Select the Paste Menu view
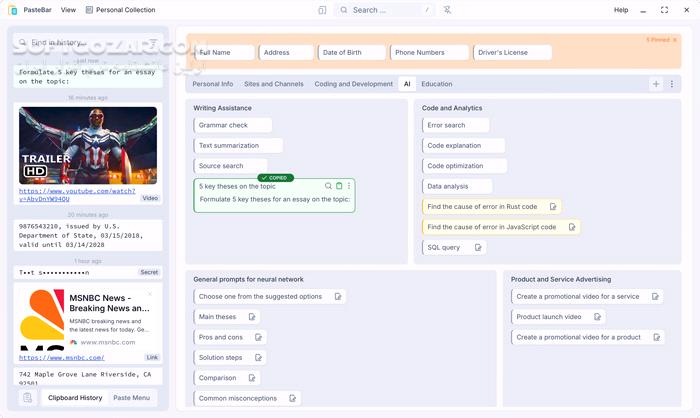The height and width of the screenshot is (418, 700). (x=131, y=398)
